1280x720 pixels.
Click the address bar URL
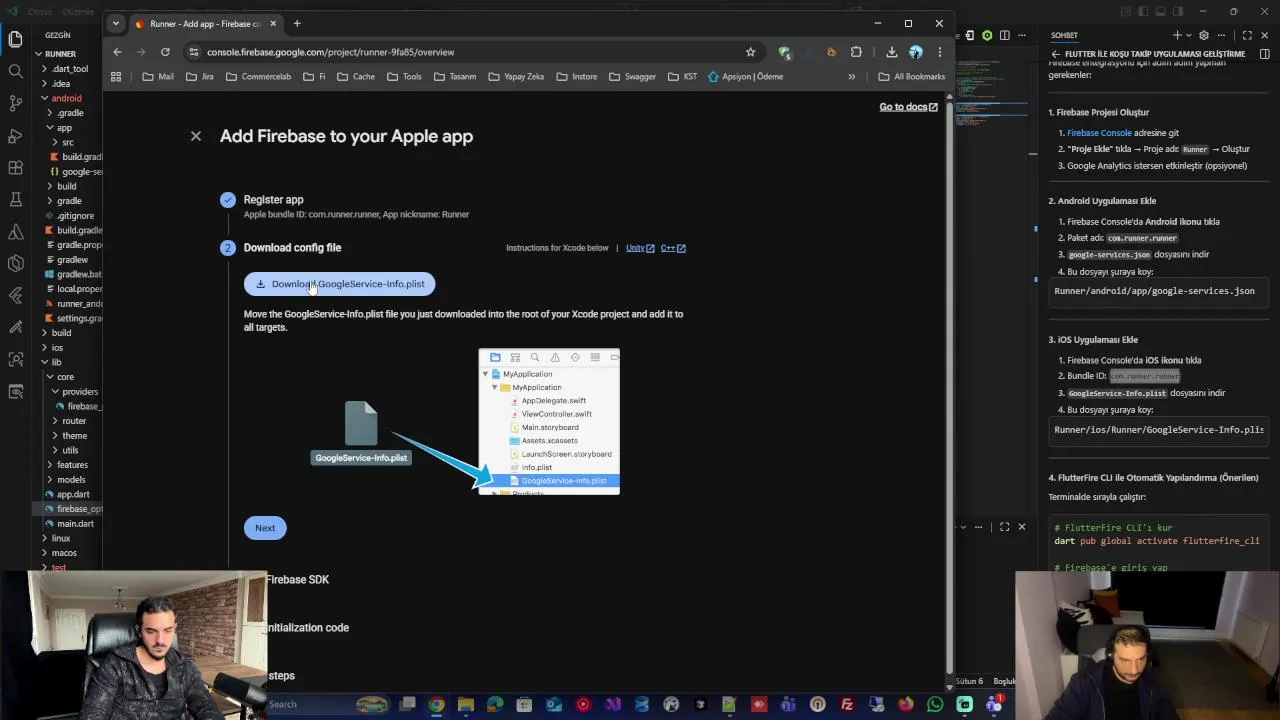tap(330, 52)
